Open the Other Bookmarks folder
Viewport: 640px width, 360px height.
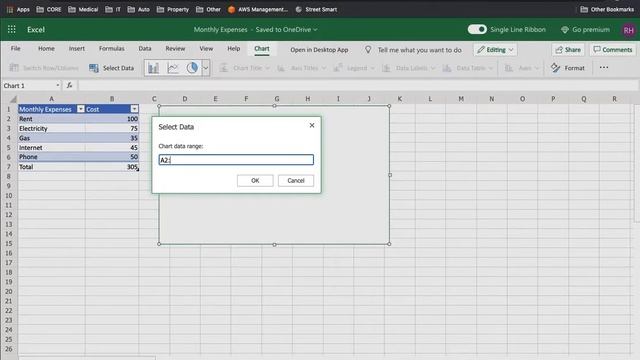[x=607, y=9]
